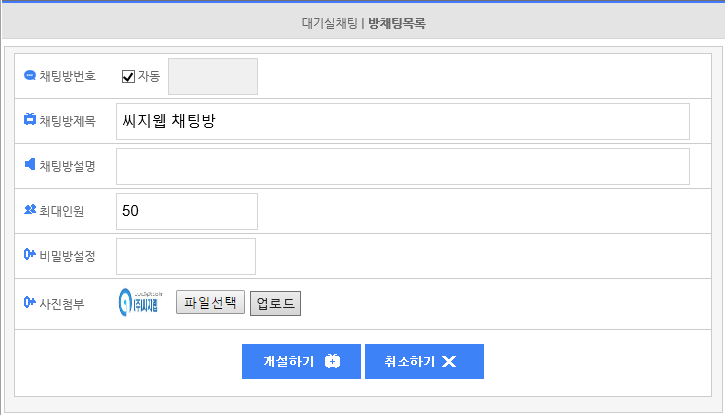
Task: Open the 대기실채팅 tab
Action: (x=330, y=23)
